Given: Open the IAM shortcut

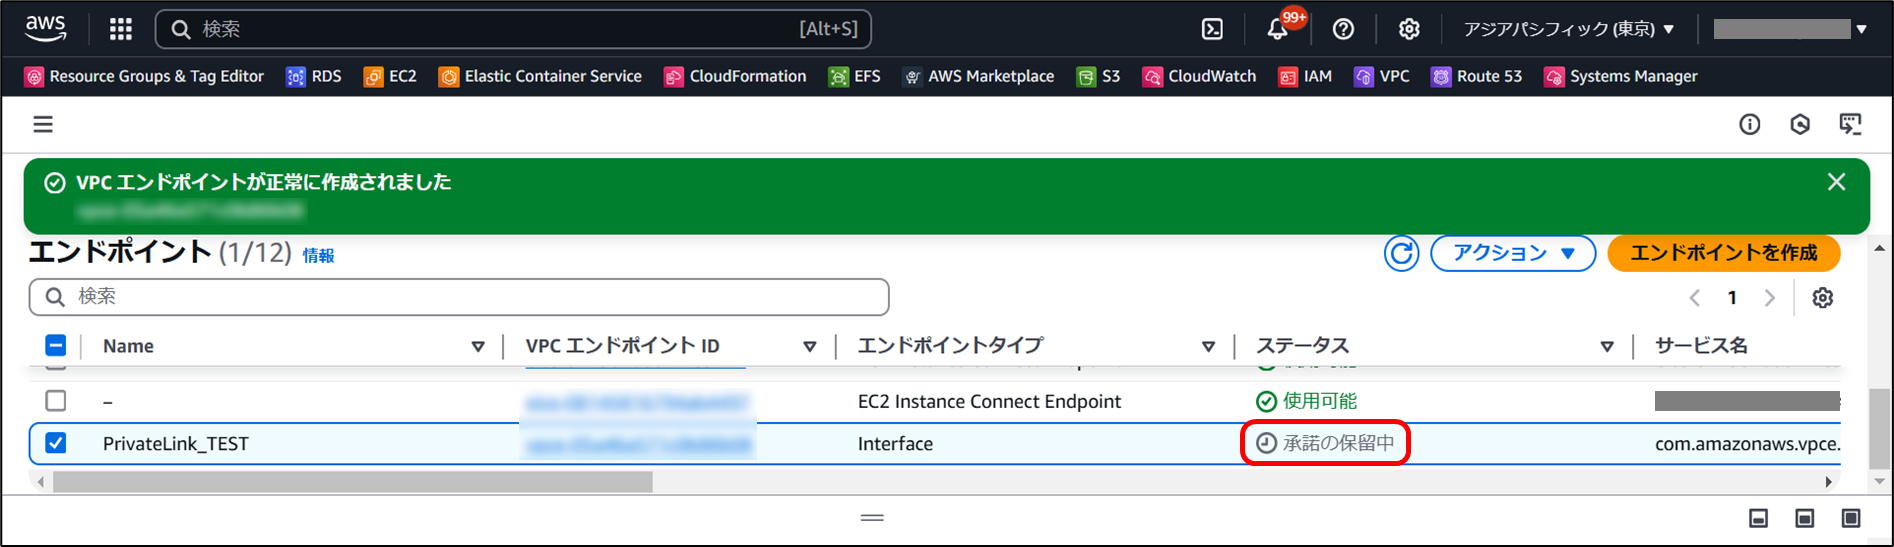Looking at the screenshot, I should (1305, 76).
